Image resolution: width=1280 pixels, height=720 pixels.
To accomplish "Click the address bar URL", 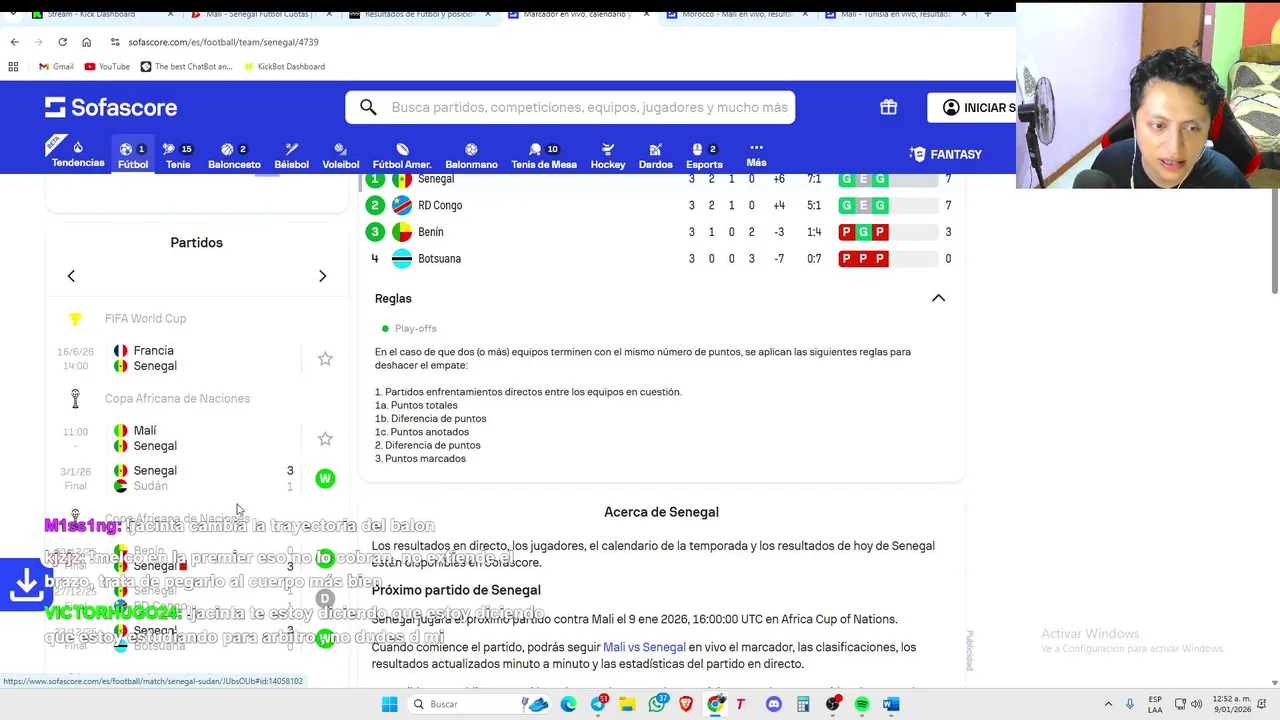I will coord(223,42).
